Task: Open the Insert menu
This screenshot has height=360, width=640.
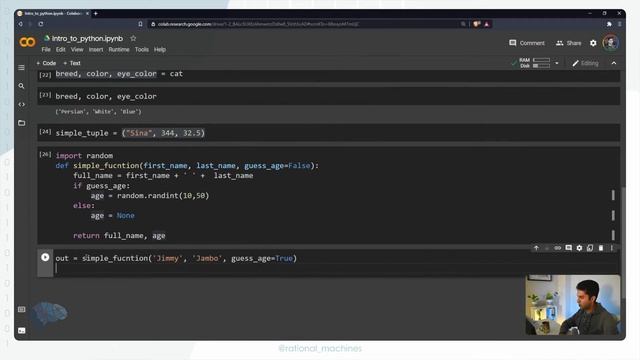Action: click(96, 49)
